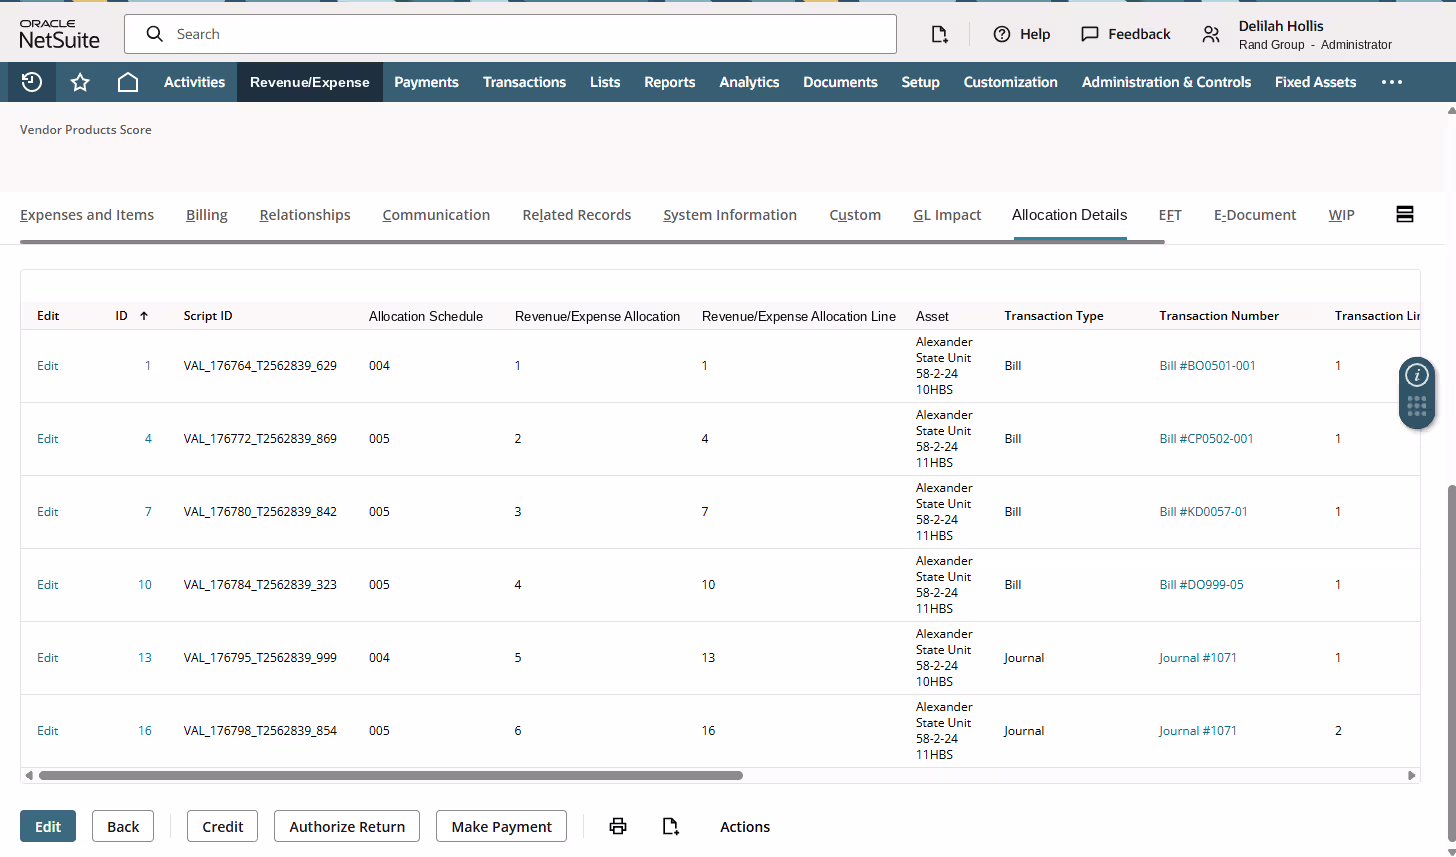Screen dimensions: 1456x857
Task: Switch to the Related Records tab
Action: [x=577, y=215]
